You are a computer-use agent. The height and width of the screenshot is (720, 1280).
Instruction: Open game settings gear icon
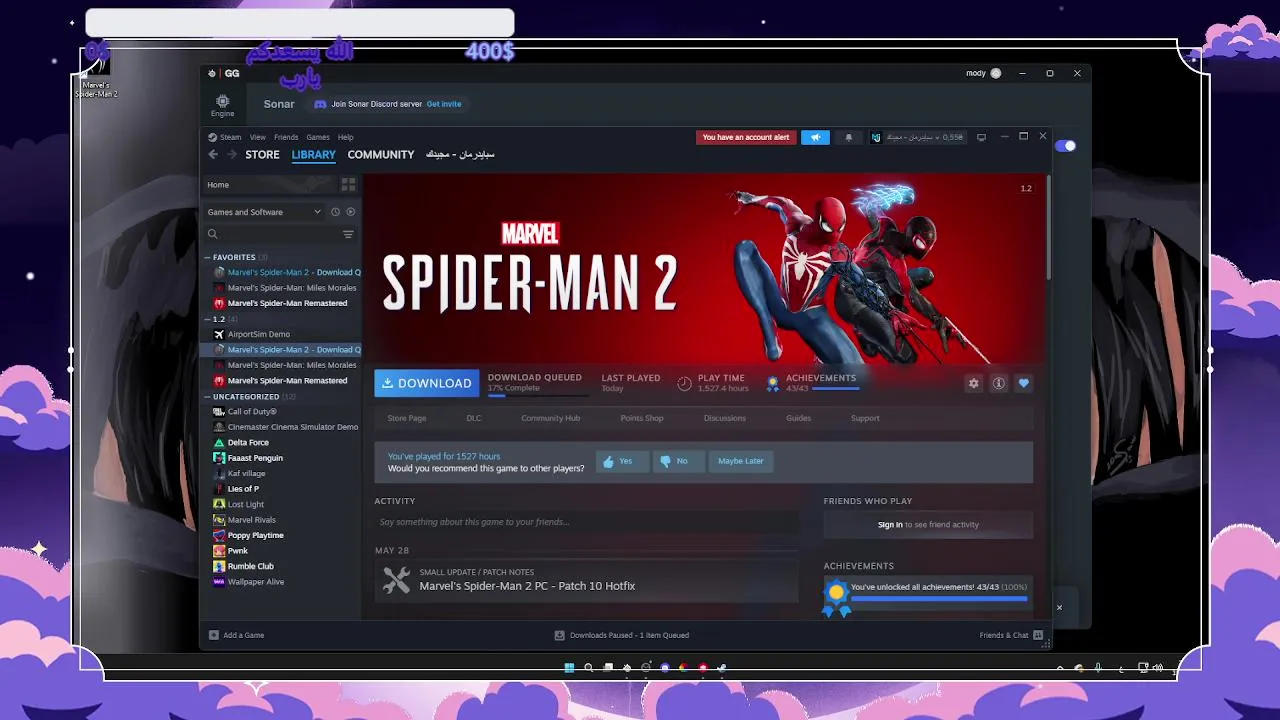(973, 383)
